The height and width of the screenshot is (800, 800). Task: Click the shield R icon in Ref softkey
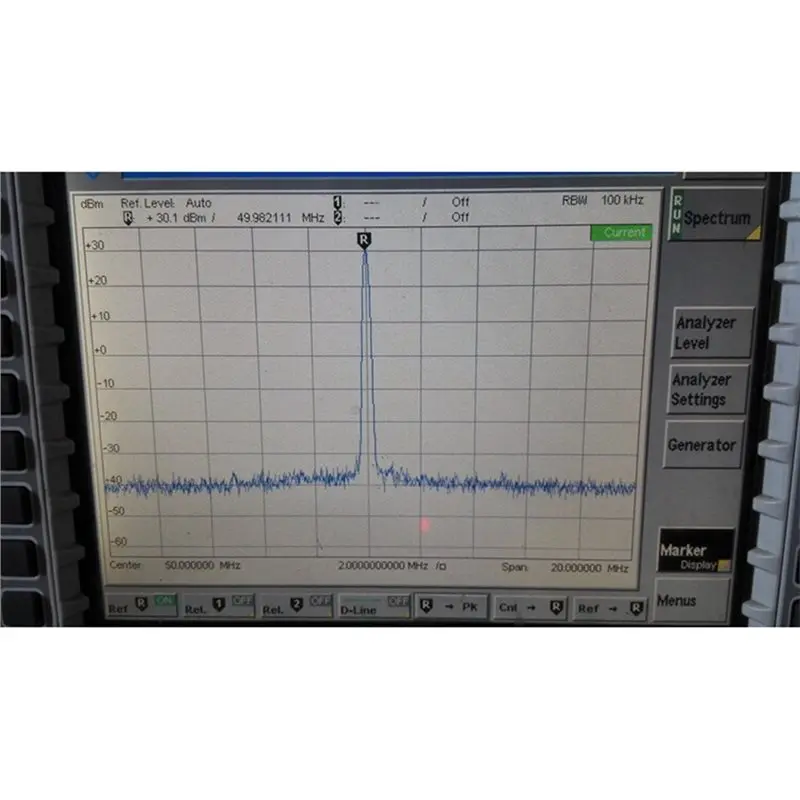[x=141, y=604]
